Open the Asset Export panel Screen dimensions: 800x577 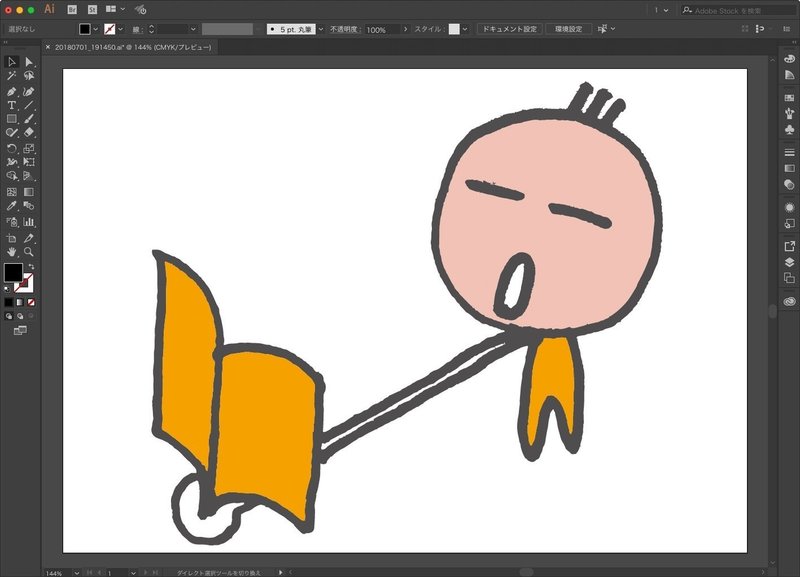point(789,246)
